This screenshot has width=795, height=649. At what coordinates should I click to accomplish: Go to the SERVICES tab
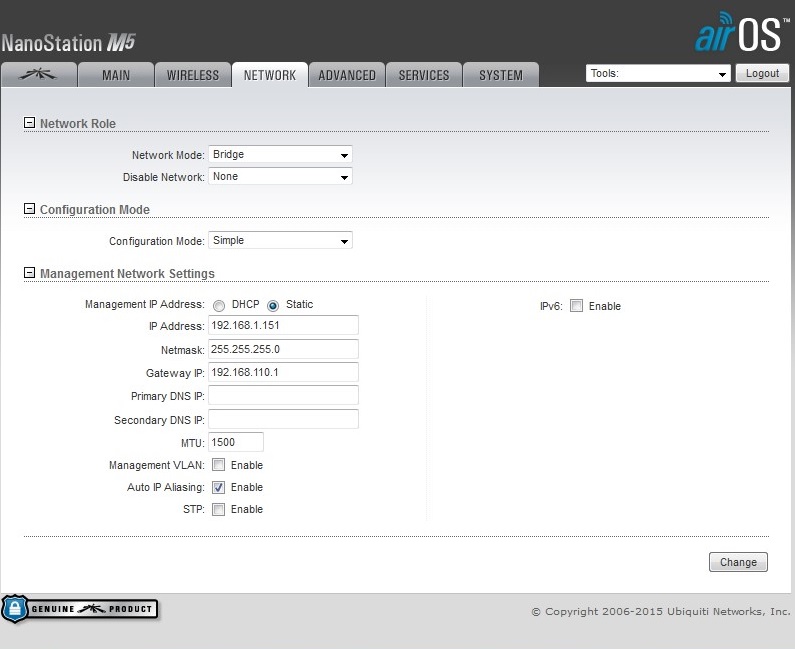pos(424,75)
